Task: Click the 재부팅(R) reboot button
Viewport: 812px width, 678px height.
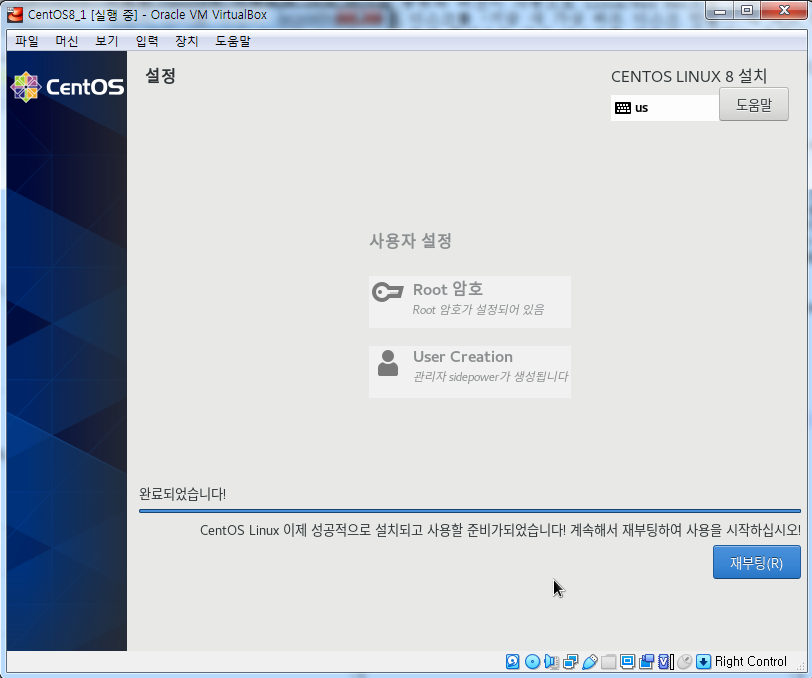Action: pos(757,562)
